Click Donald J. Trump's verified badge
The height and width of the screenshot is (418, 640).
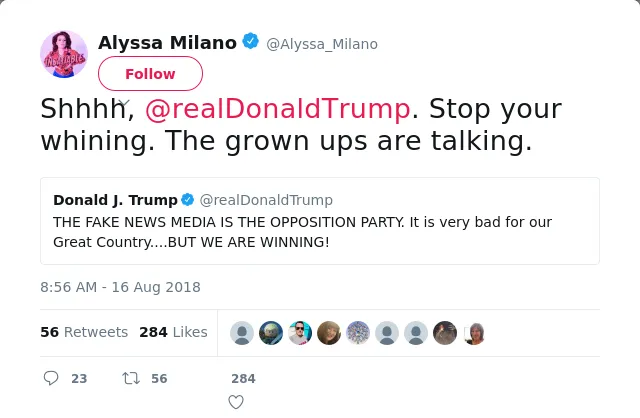click(188, 200)
